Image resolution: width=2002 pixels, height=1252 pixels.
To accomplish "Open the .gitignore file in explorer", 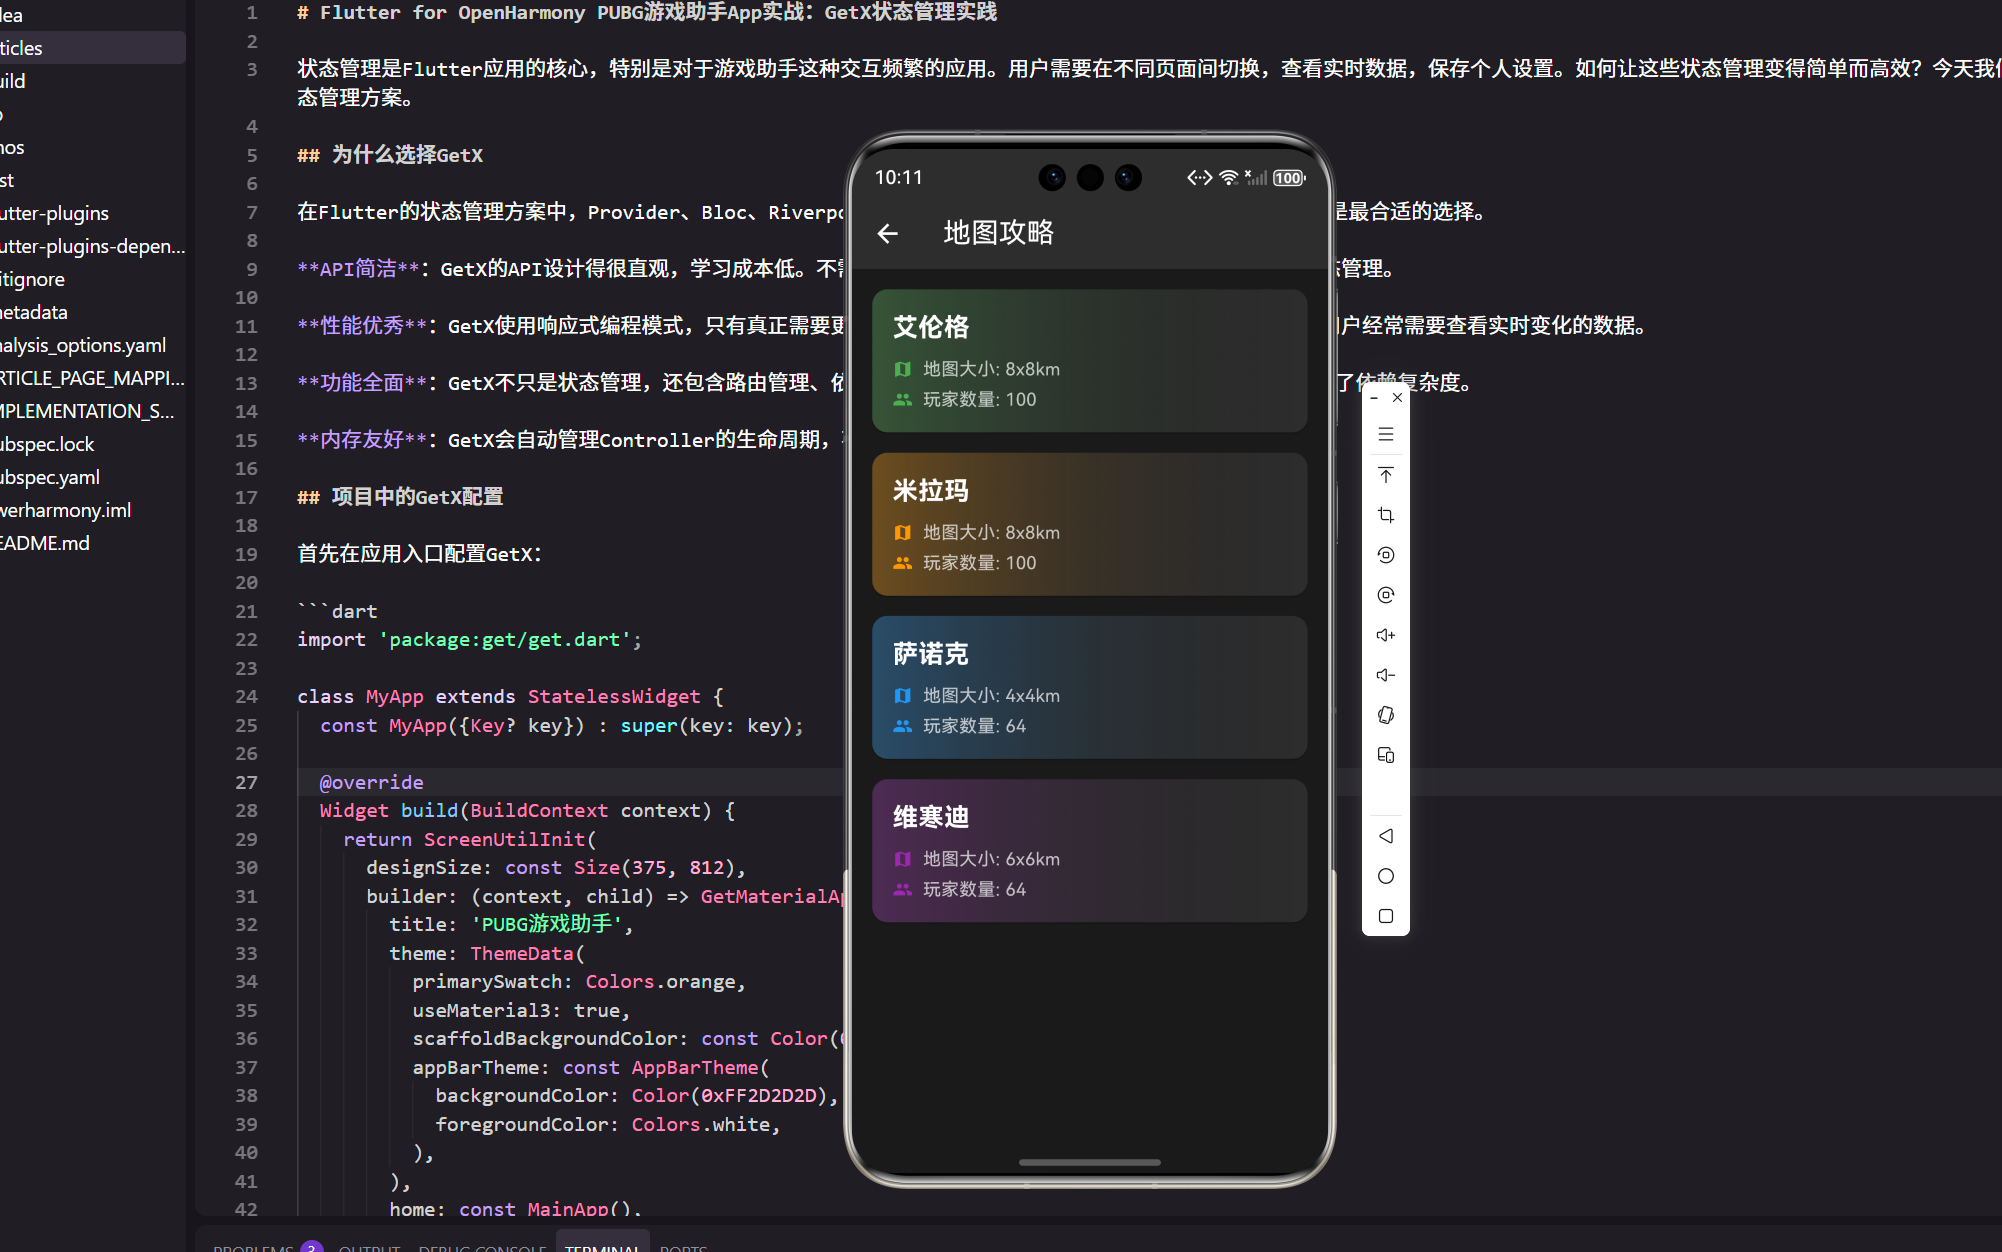I will pyautogui.click(x=92, y=279).
